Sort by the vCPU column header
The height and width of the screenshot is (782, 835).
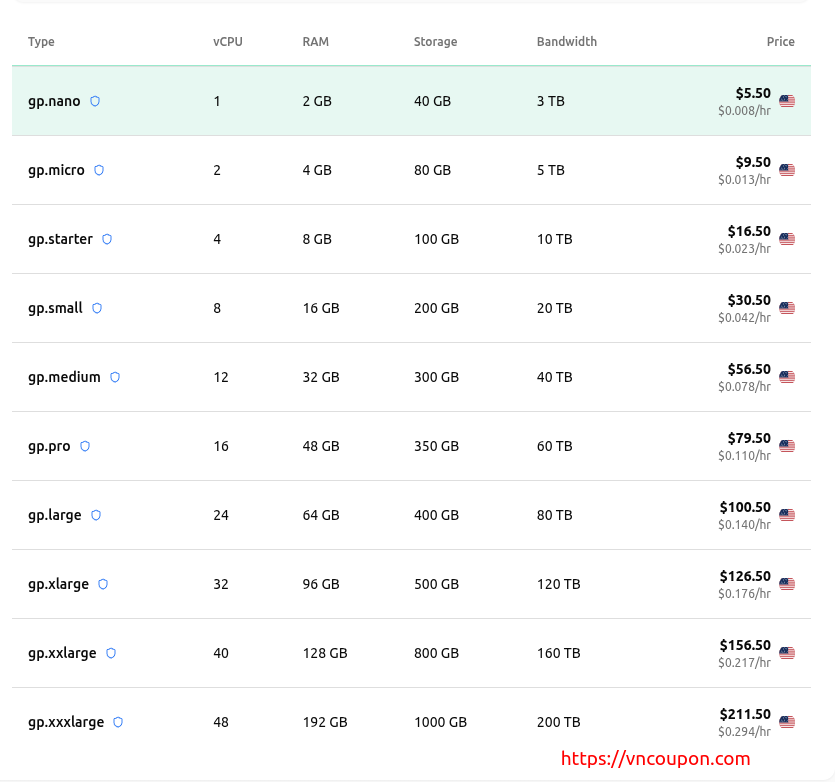tap(227, 42)
